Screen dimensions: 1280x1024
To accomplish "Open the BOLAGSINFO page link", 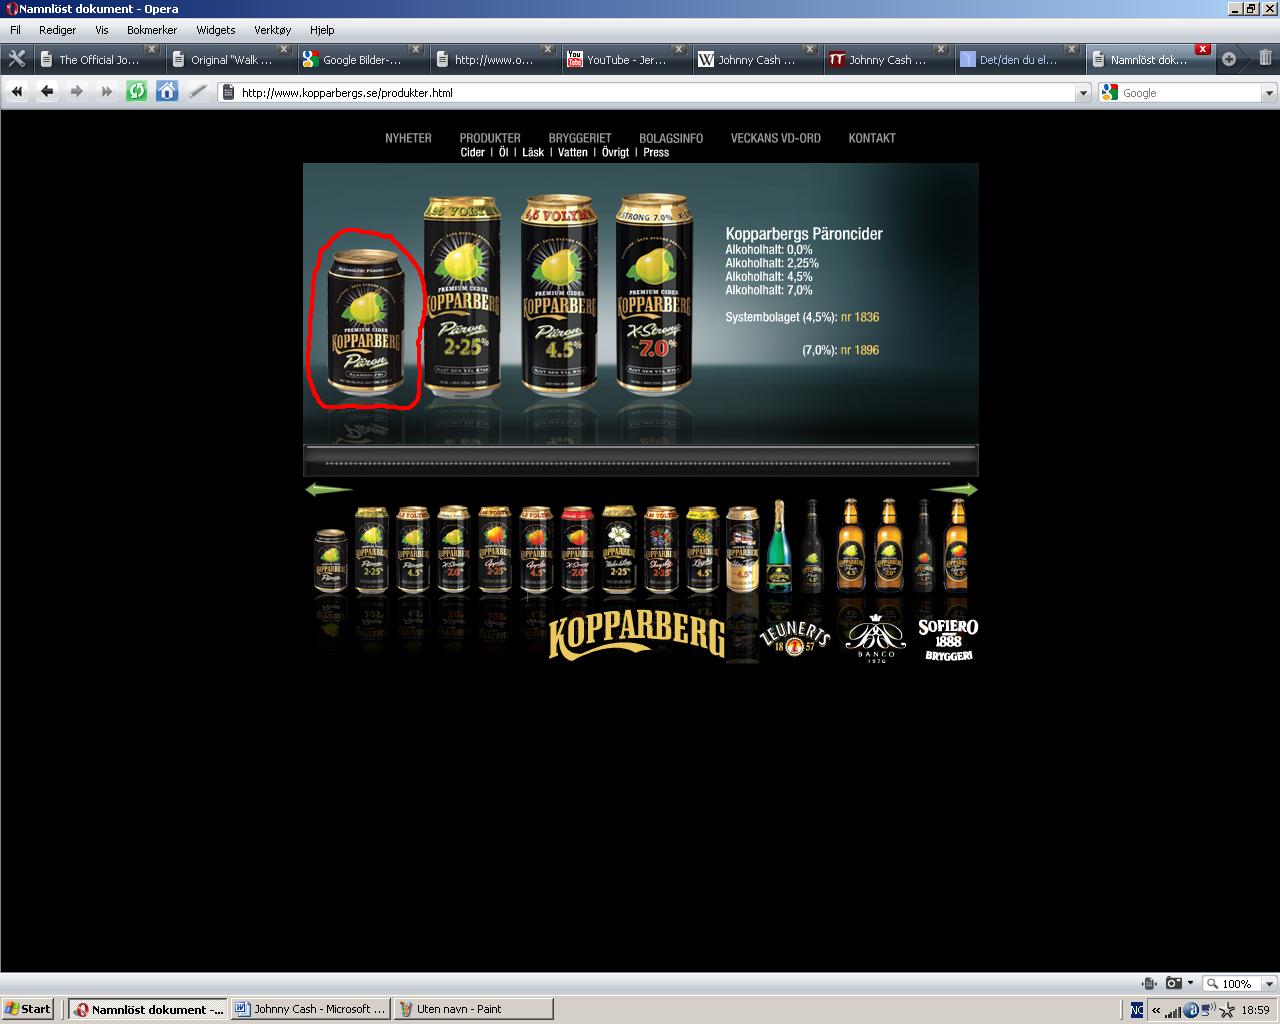I will 671,138.
